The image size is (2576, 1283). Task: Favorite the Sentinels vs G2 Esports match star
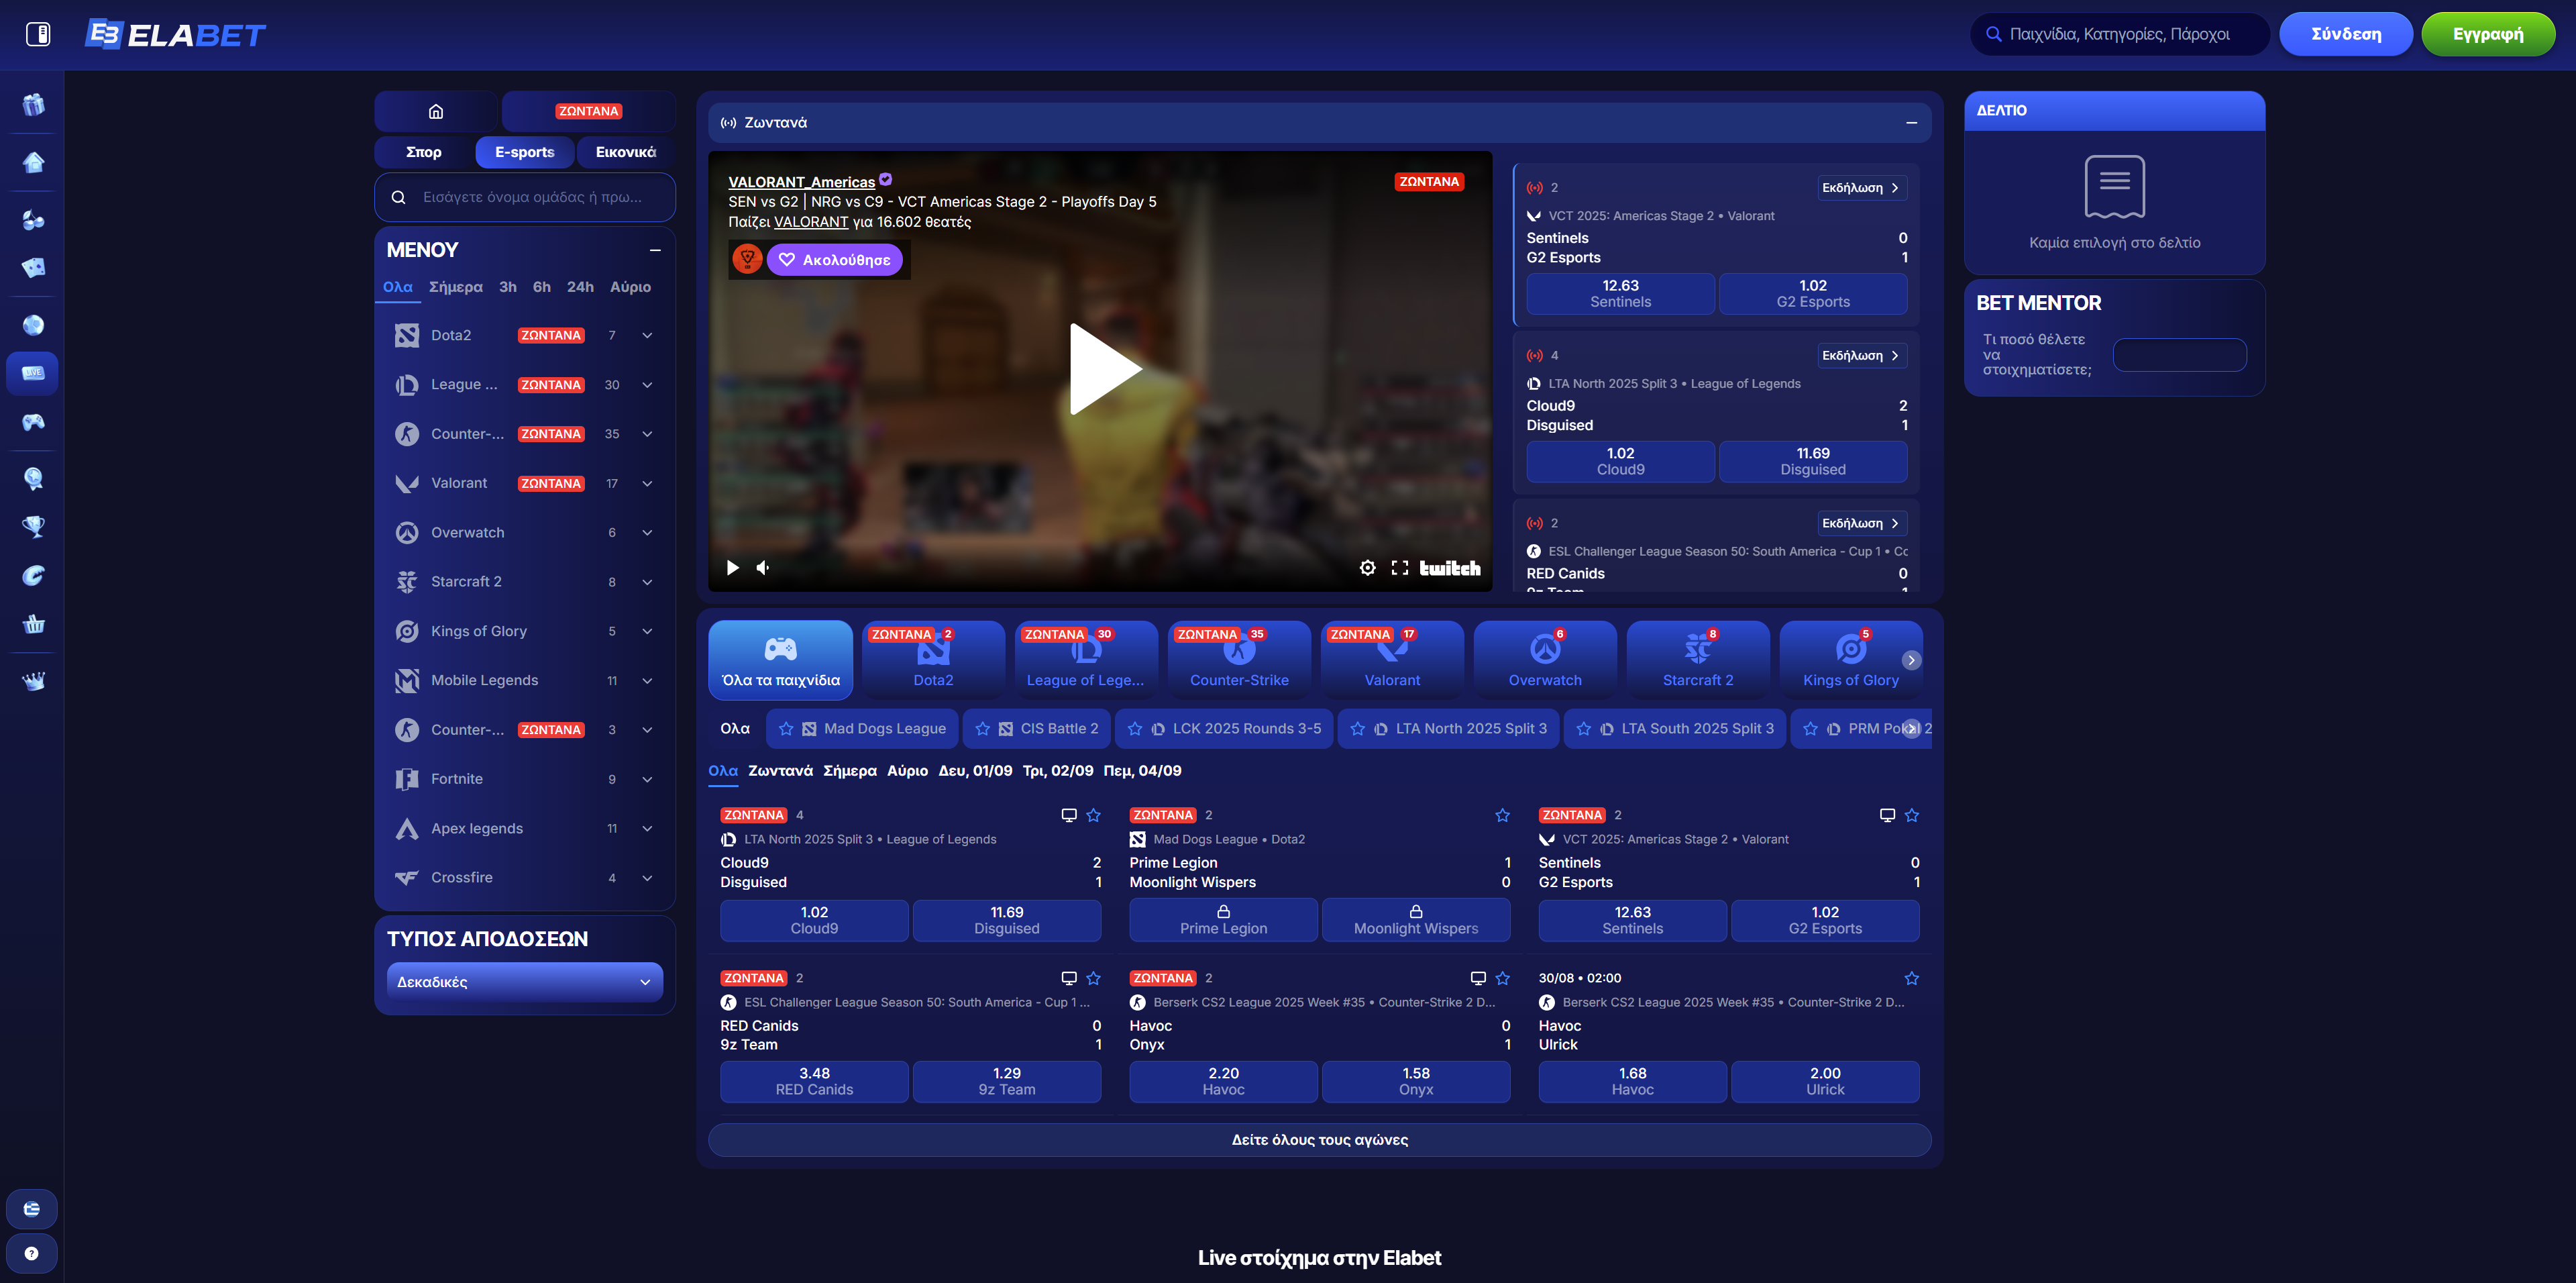(1911, 815)
